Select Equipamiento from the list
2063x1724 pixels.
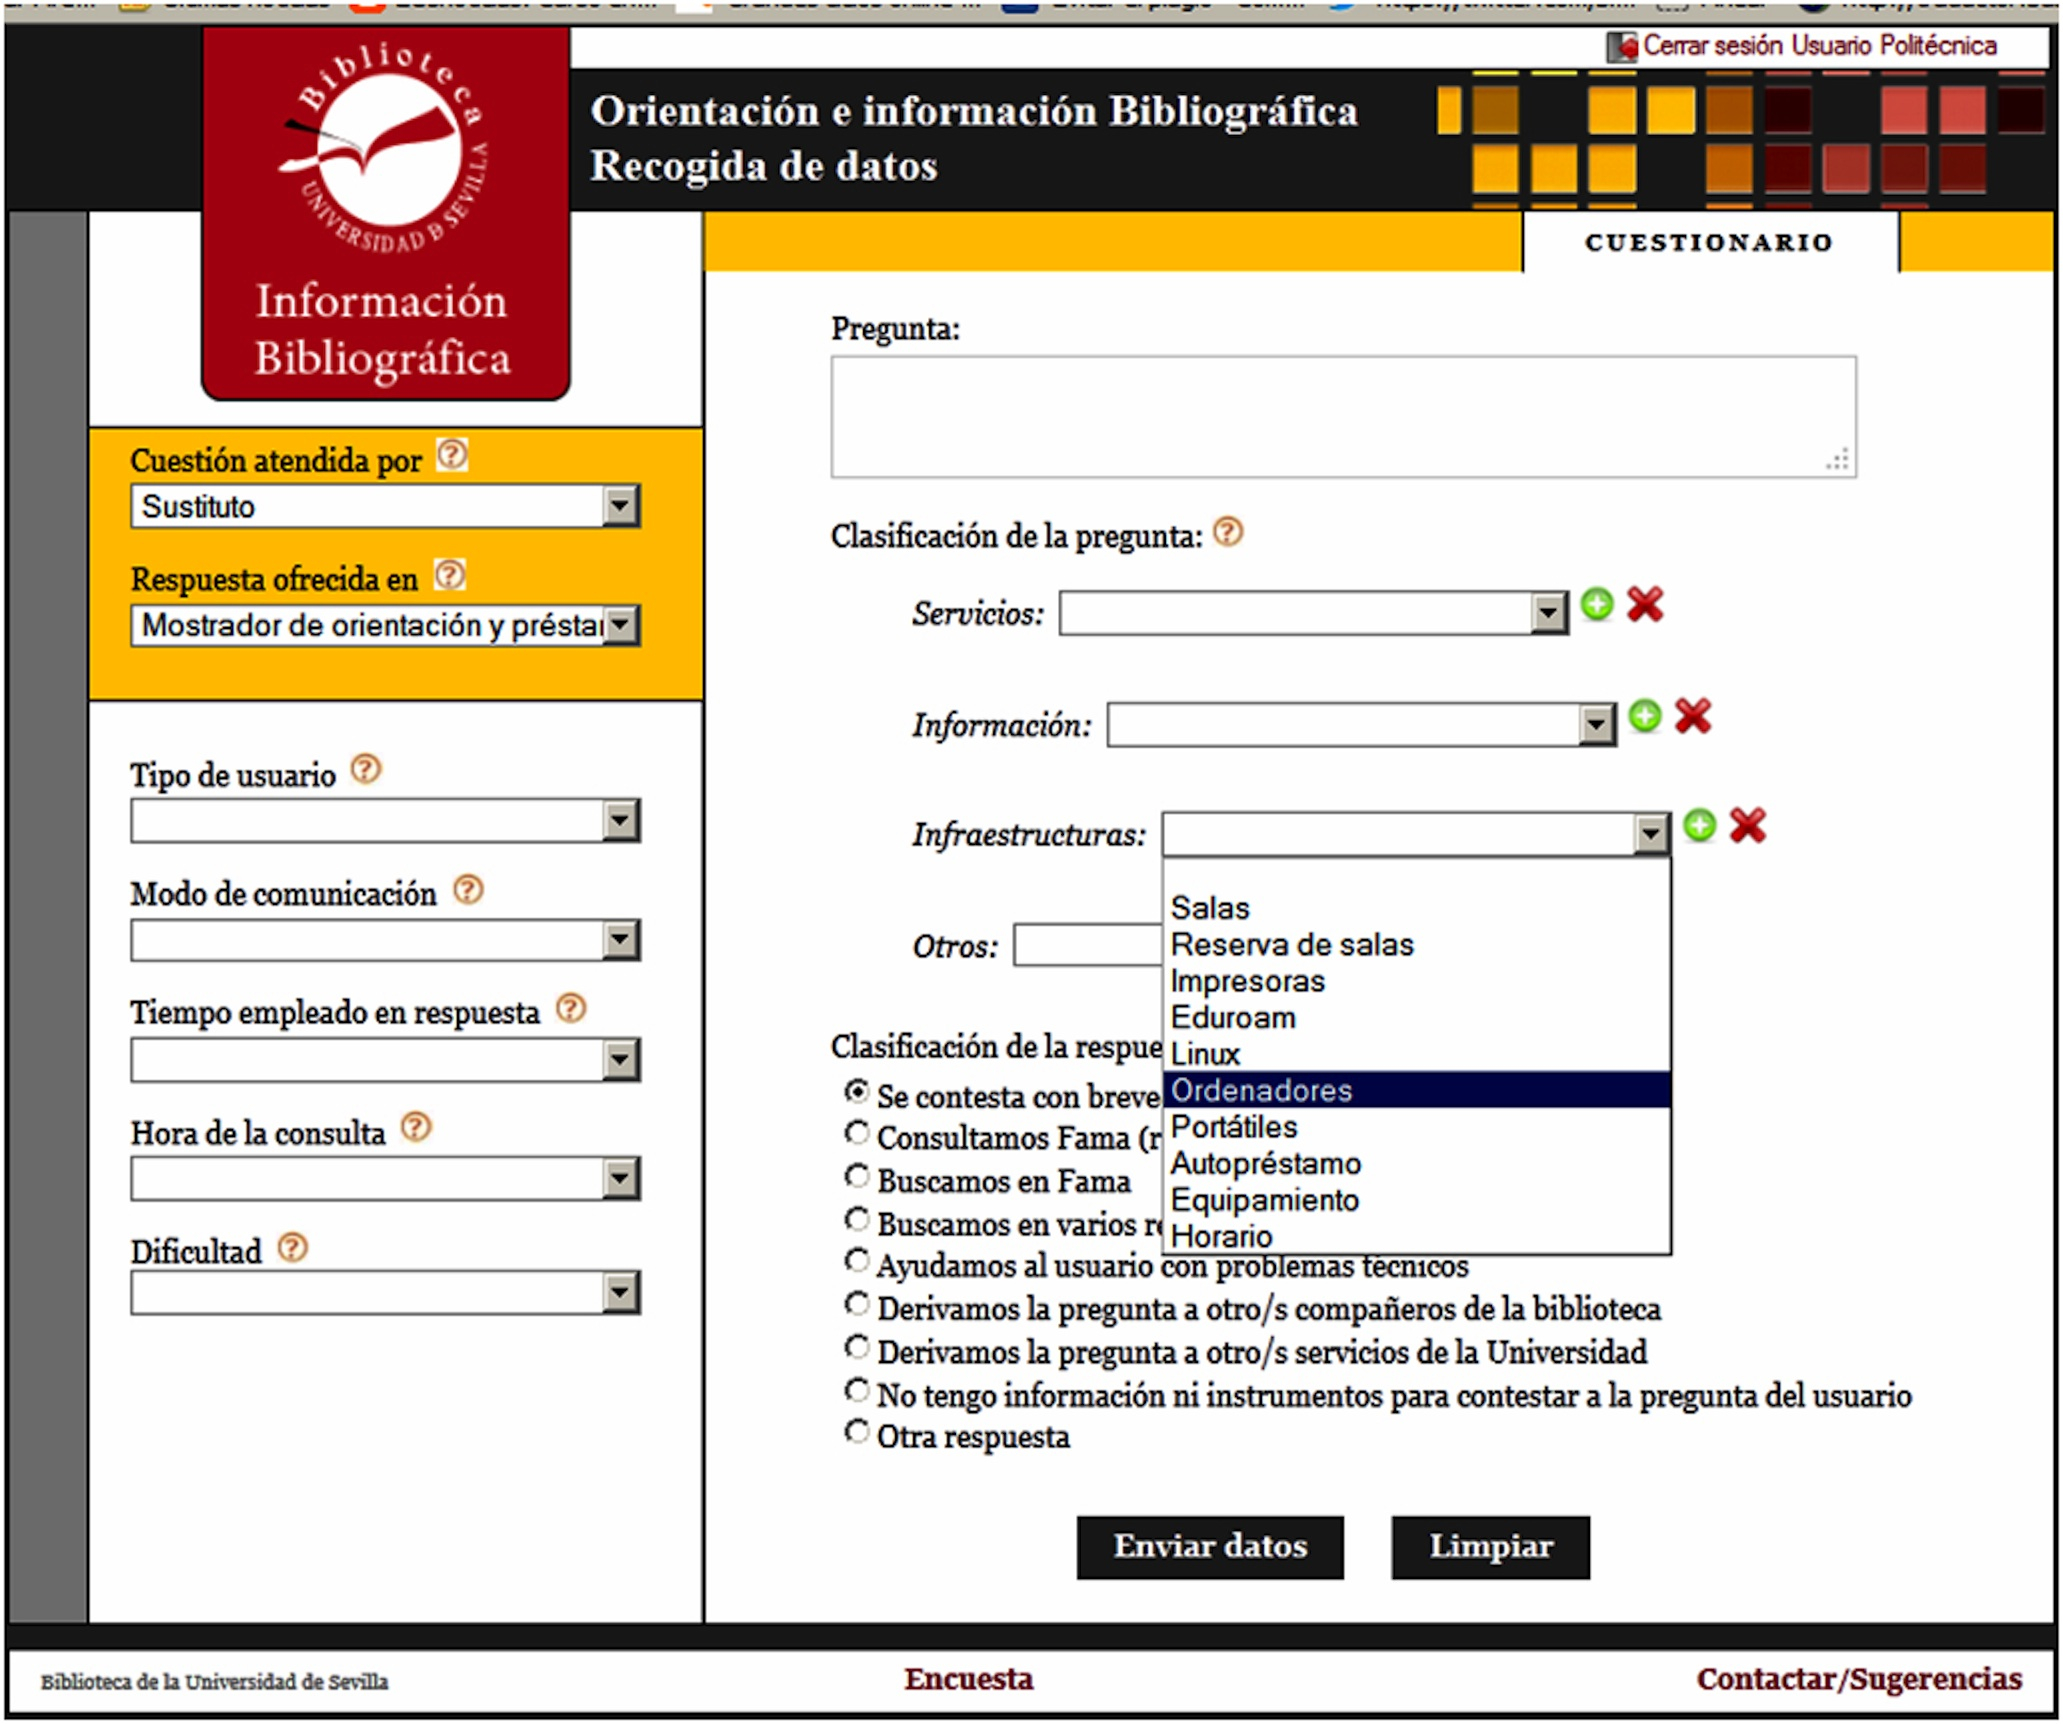[1417, 1200]
